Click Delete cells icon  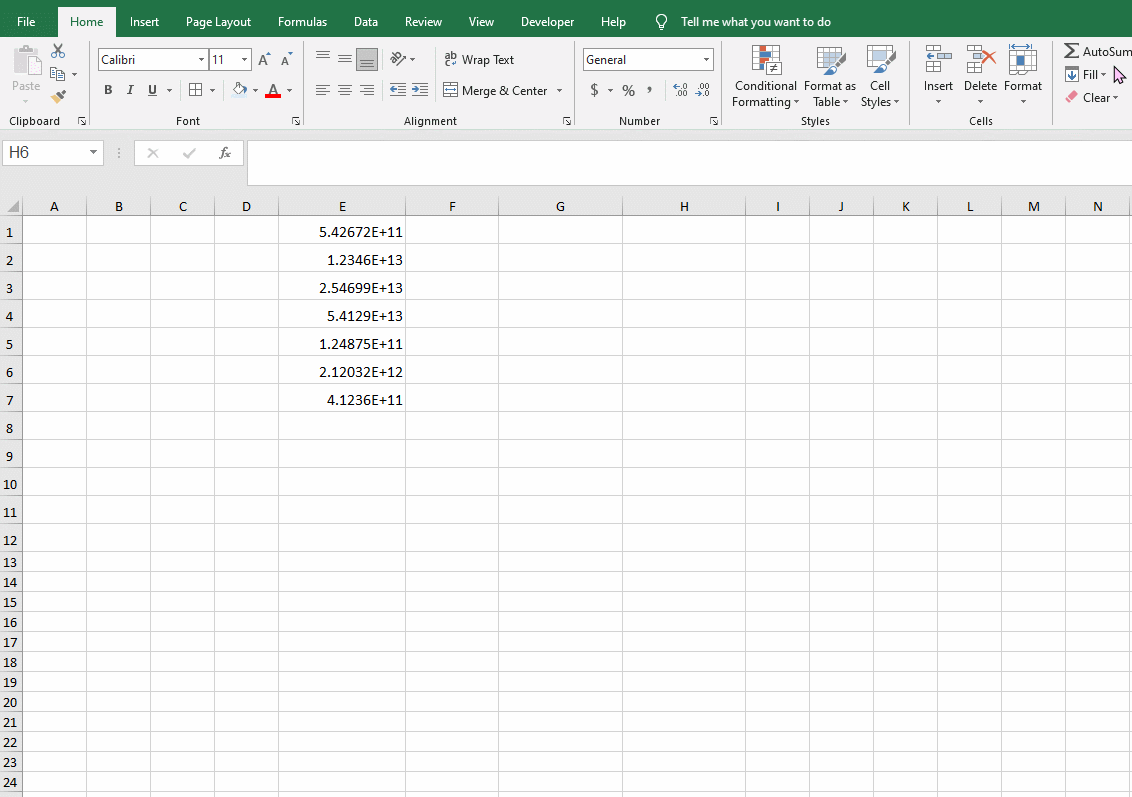click(980, 60)
